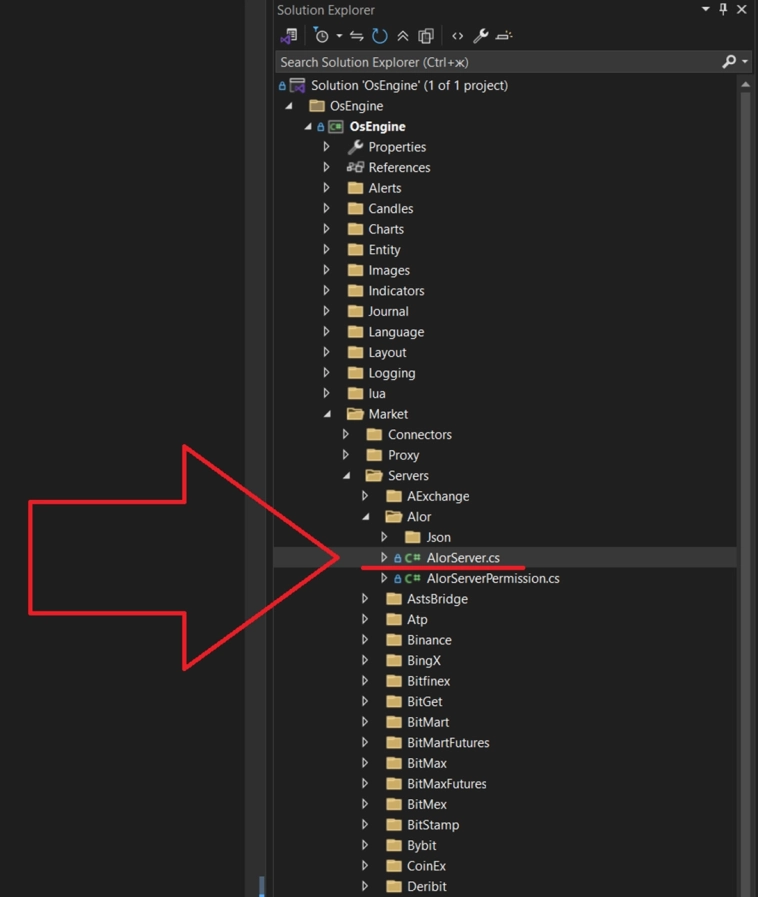Select the Images folder
Screen dimensions: 758x897
tap(389, 271)
